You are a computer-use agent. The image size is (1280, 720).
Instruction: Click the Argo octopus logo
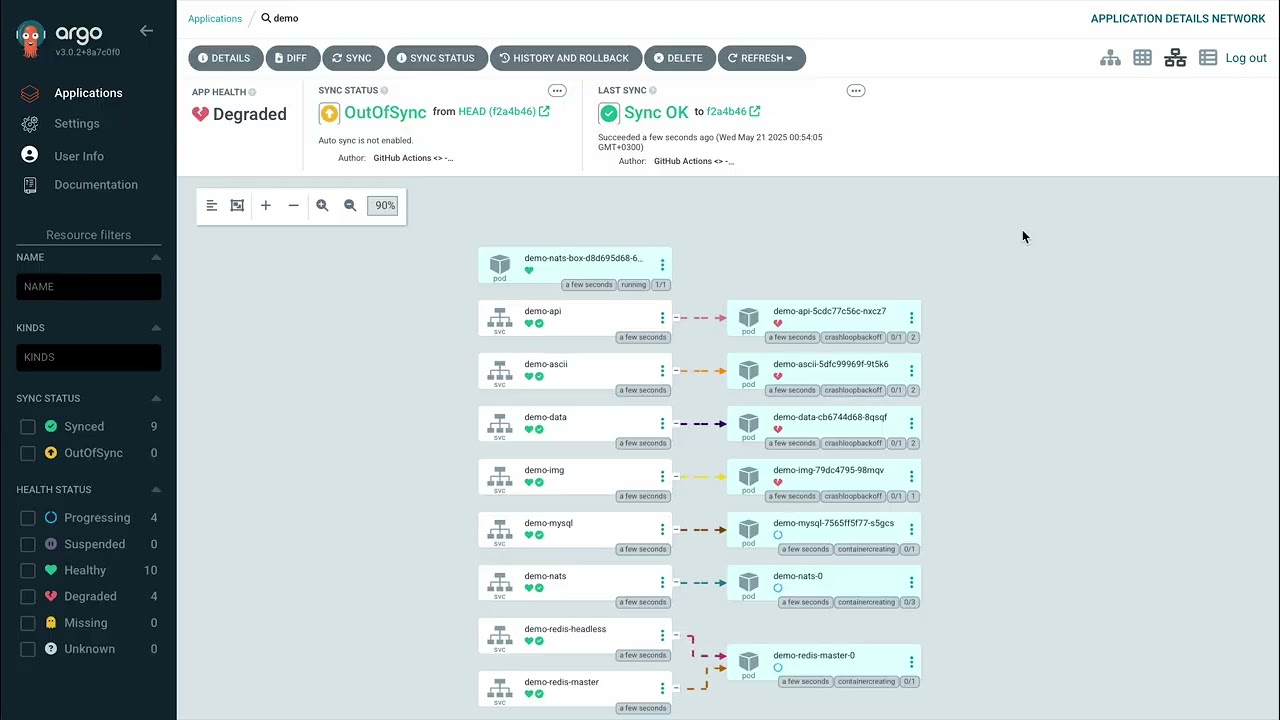30,40
